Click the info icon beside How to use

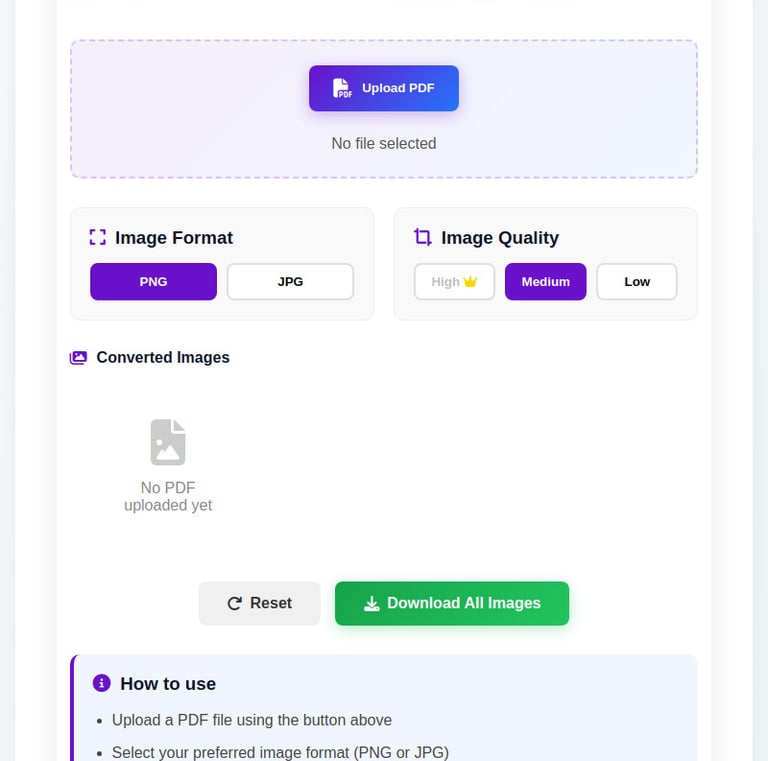click(x=101, y=683)
